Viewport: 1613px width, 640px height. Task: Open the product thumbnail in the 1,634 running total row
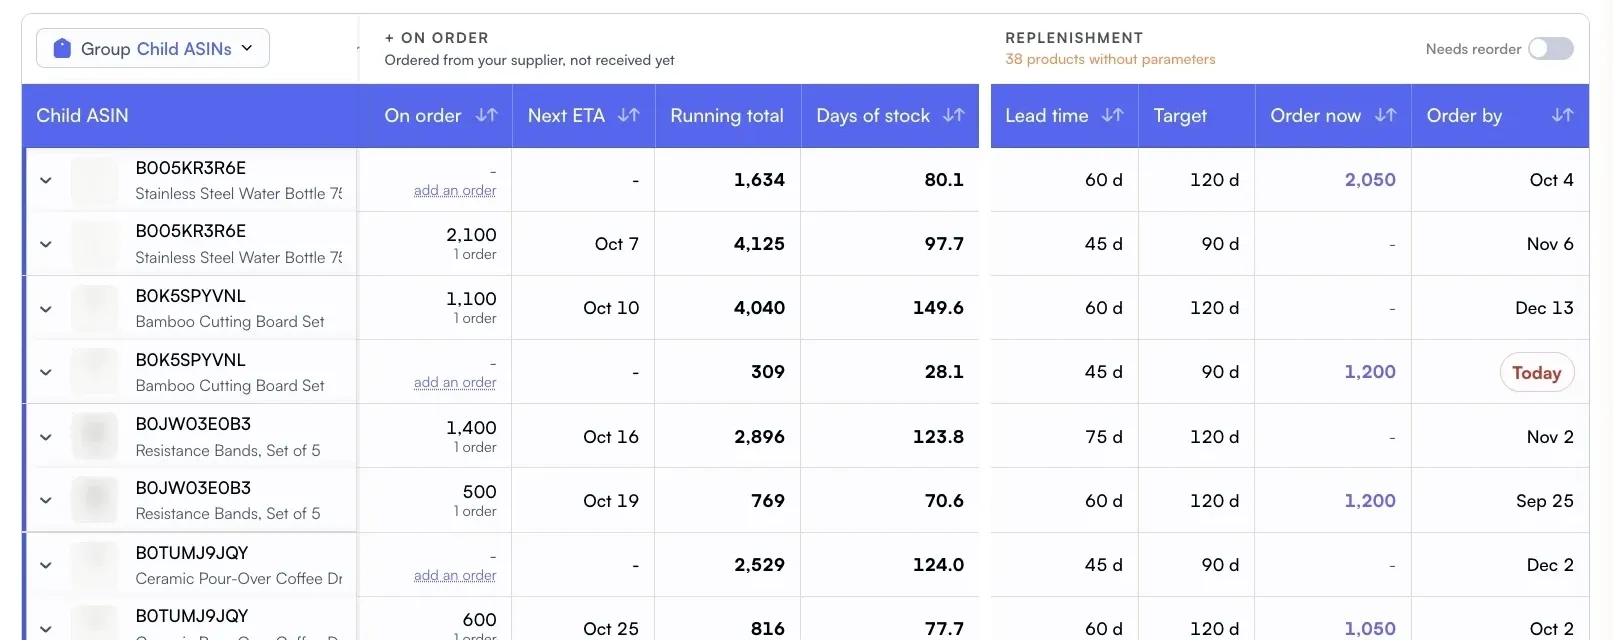[x=95, y=181]
